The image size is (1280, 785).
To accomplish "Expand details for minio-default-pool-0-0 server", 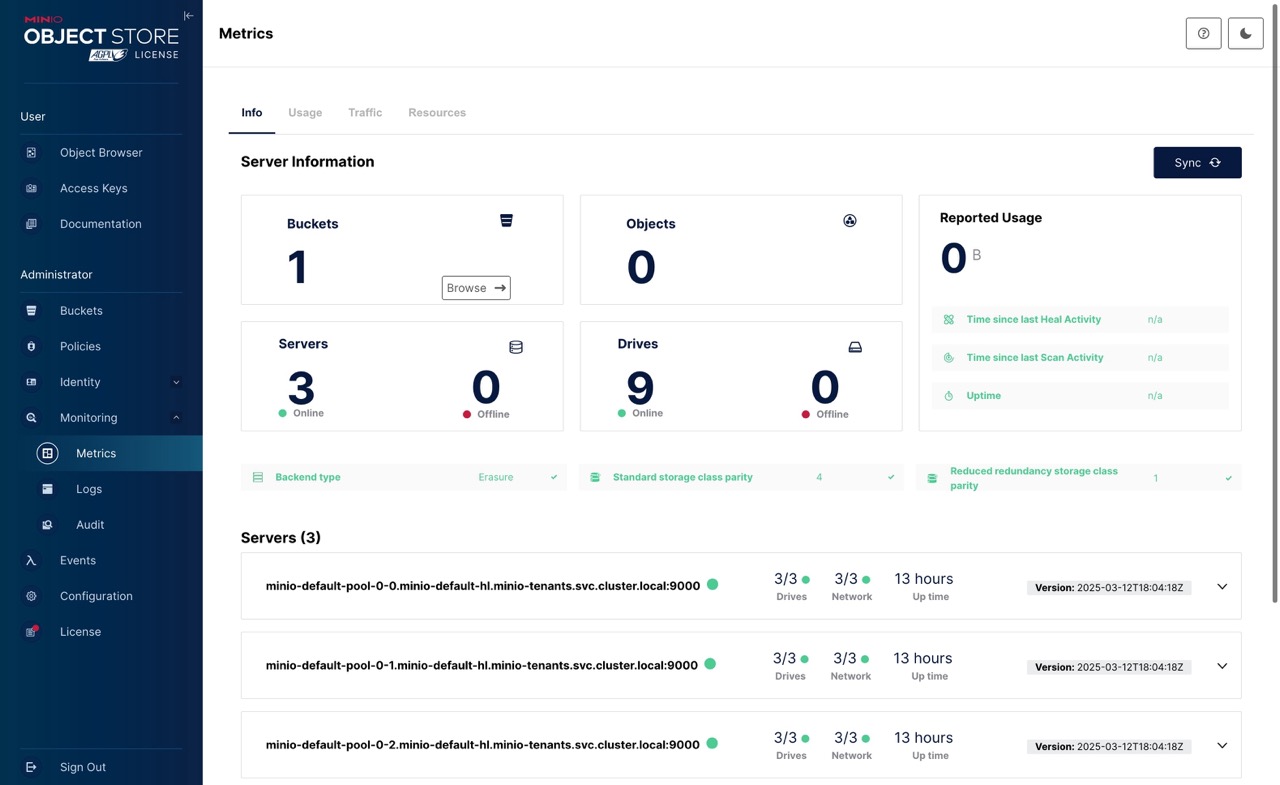I will point(1222,587).
